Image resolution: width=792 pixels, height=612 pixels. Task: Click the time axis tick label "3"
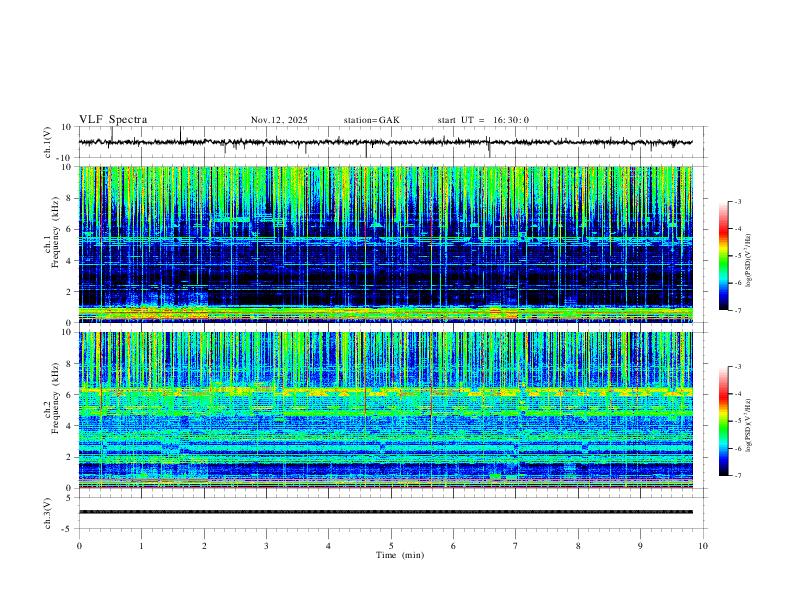[x=266, y=546]
